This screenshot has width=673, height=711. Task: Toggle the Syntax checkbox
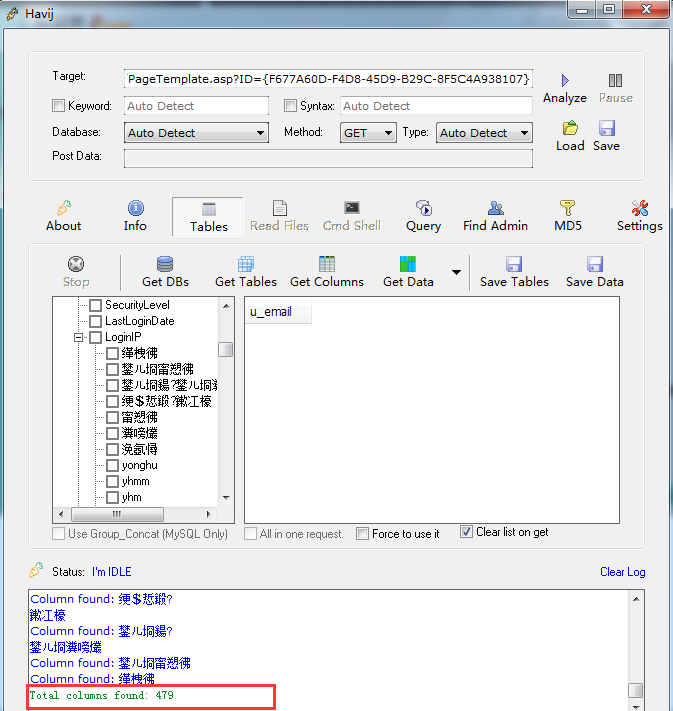pos(290,106)
